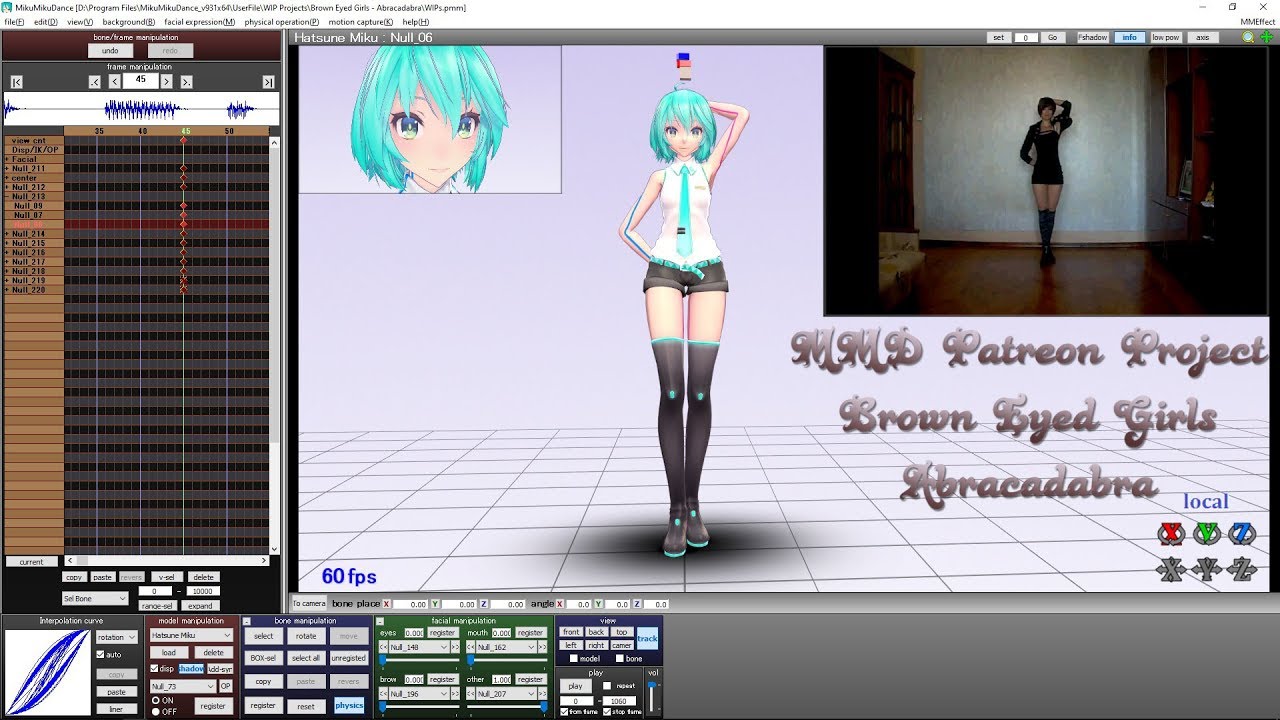The width and height of the screenshot is (1280, 720).
Task: Click the red X rotation axis handle
Action: pyautogui.click(x=1171, y=533)
